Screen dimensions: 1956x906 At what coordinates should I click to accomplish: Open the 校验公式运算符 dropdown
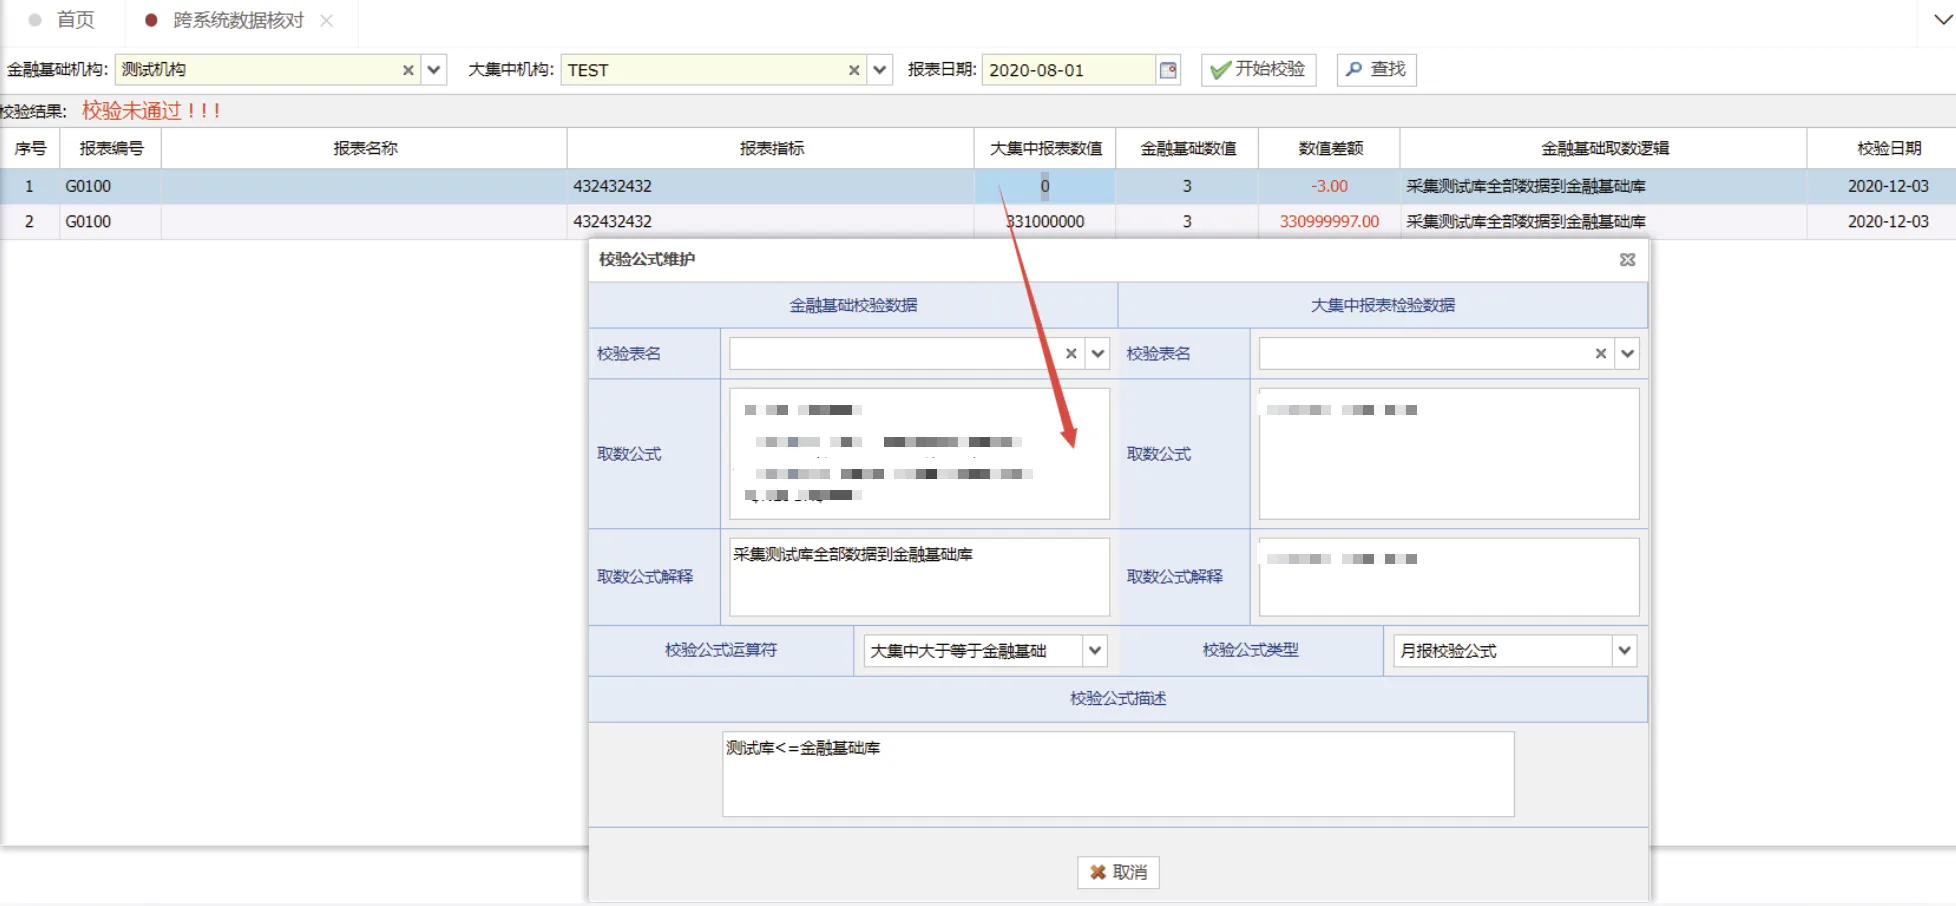point(1095,651)
